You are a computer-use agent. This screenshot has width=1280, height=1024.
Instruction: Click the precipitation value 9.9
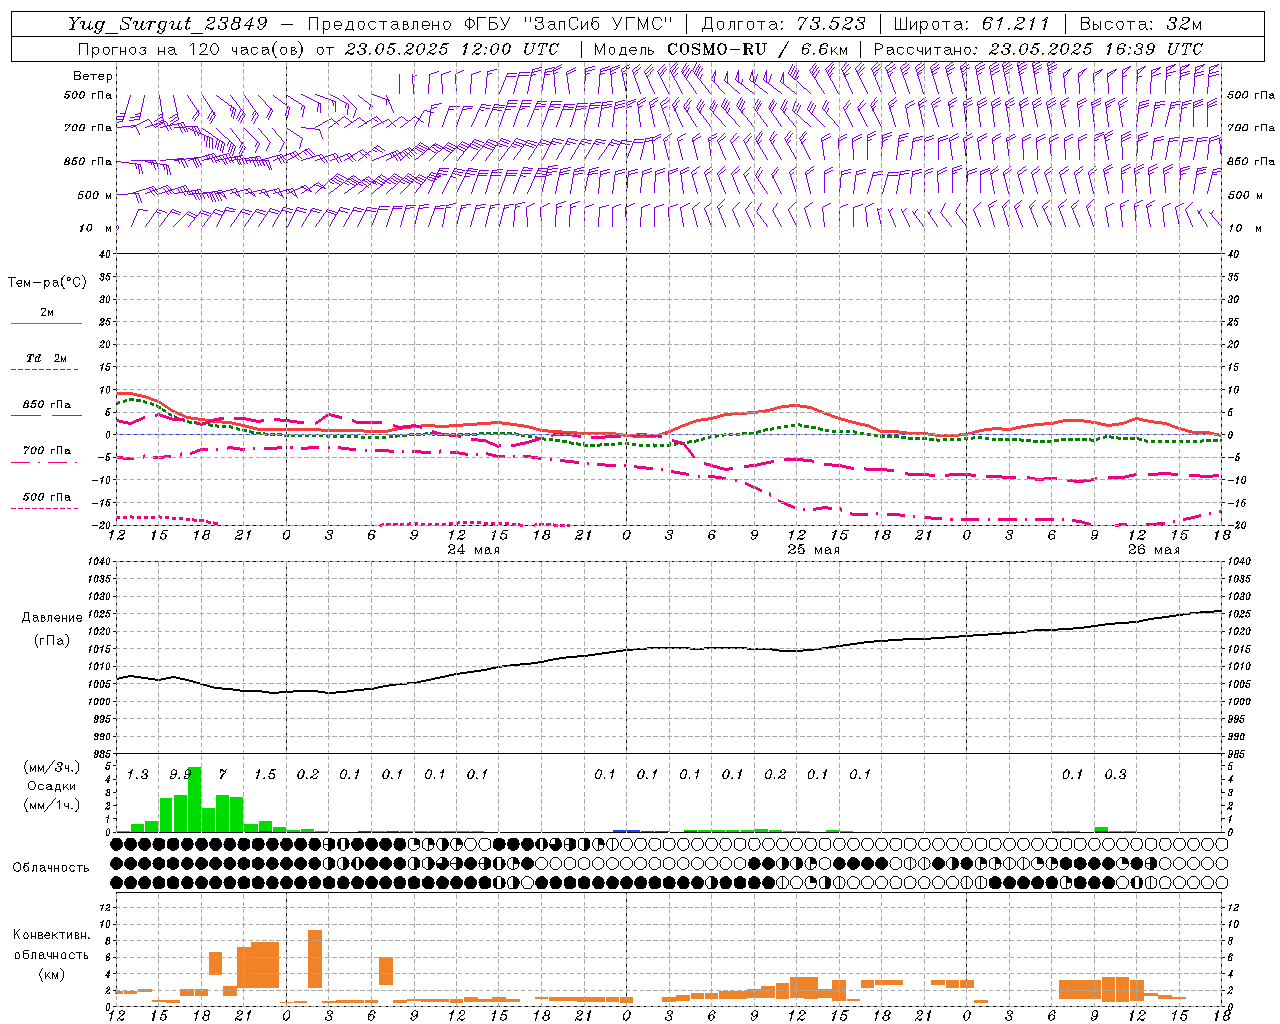click(x=180, y=774)
